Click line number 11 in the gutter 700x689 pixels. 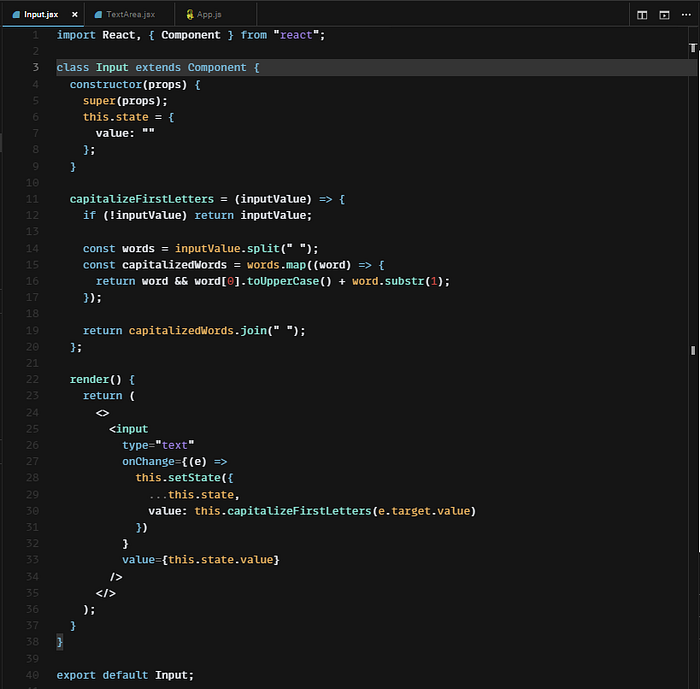coord(32,199)
